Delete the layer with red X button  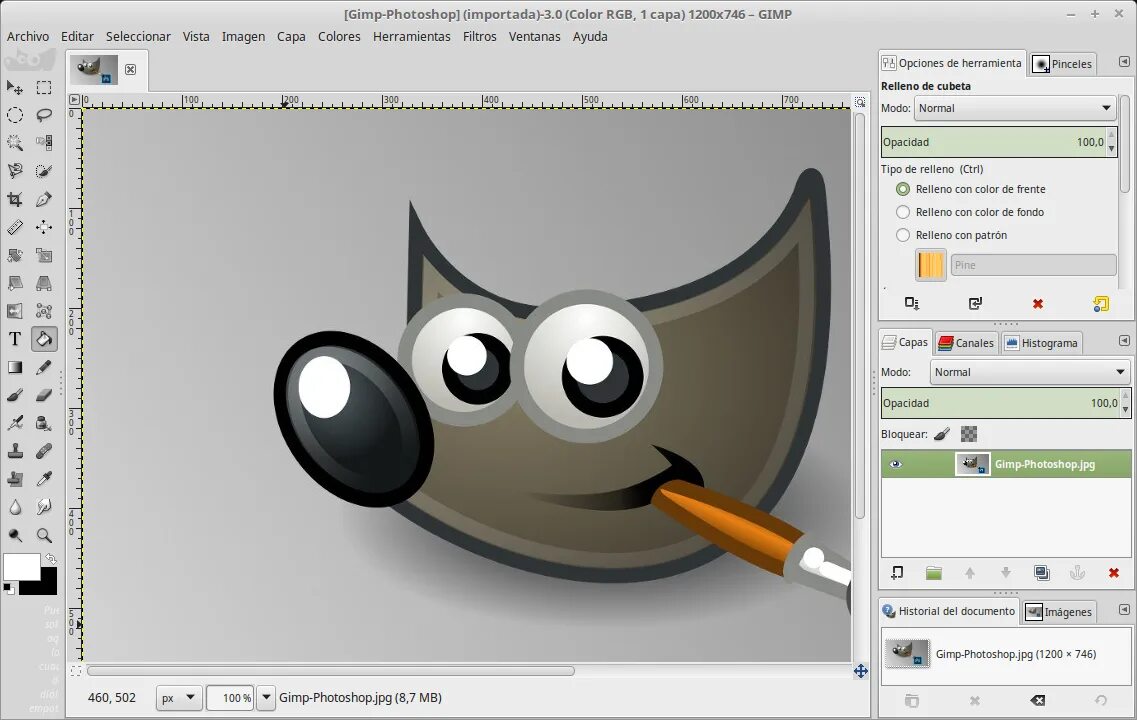tap(1114, 573)
